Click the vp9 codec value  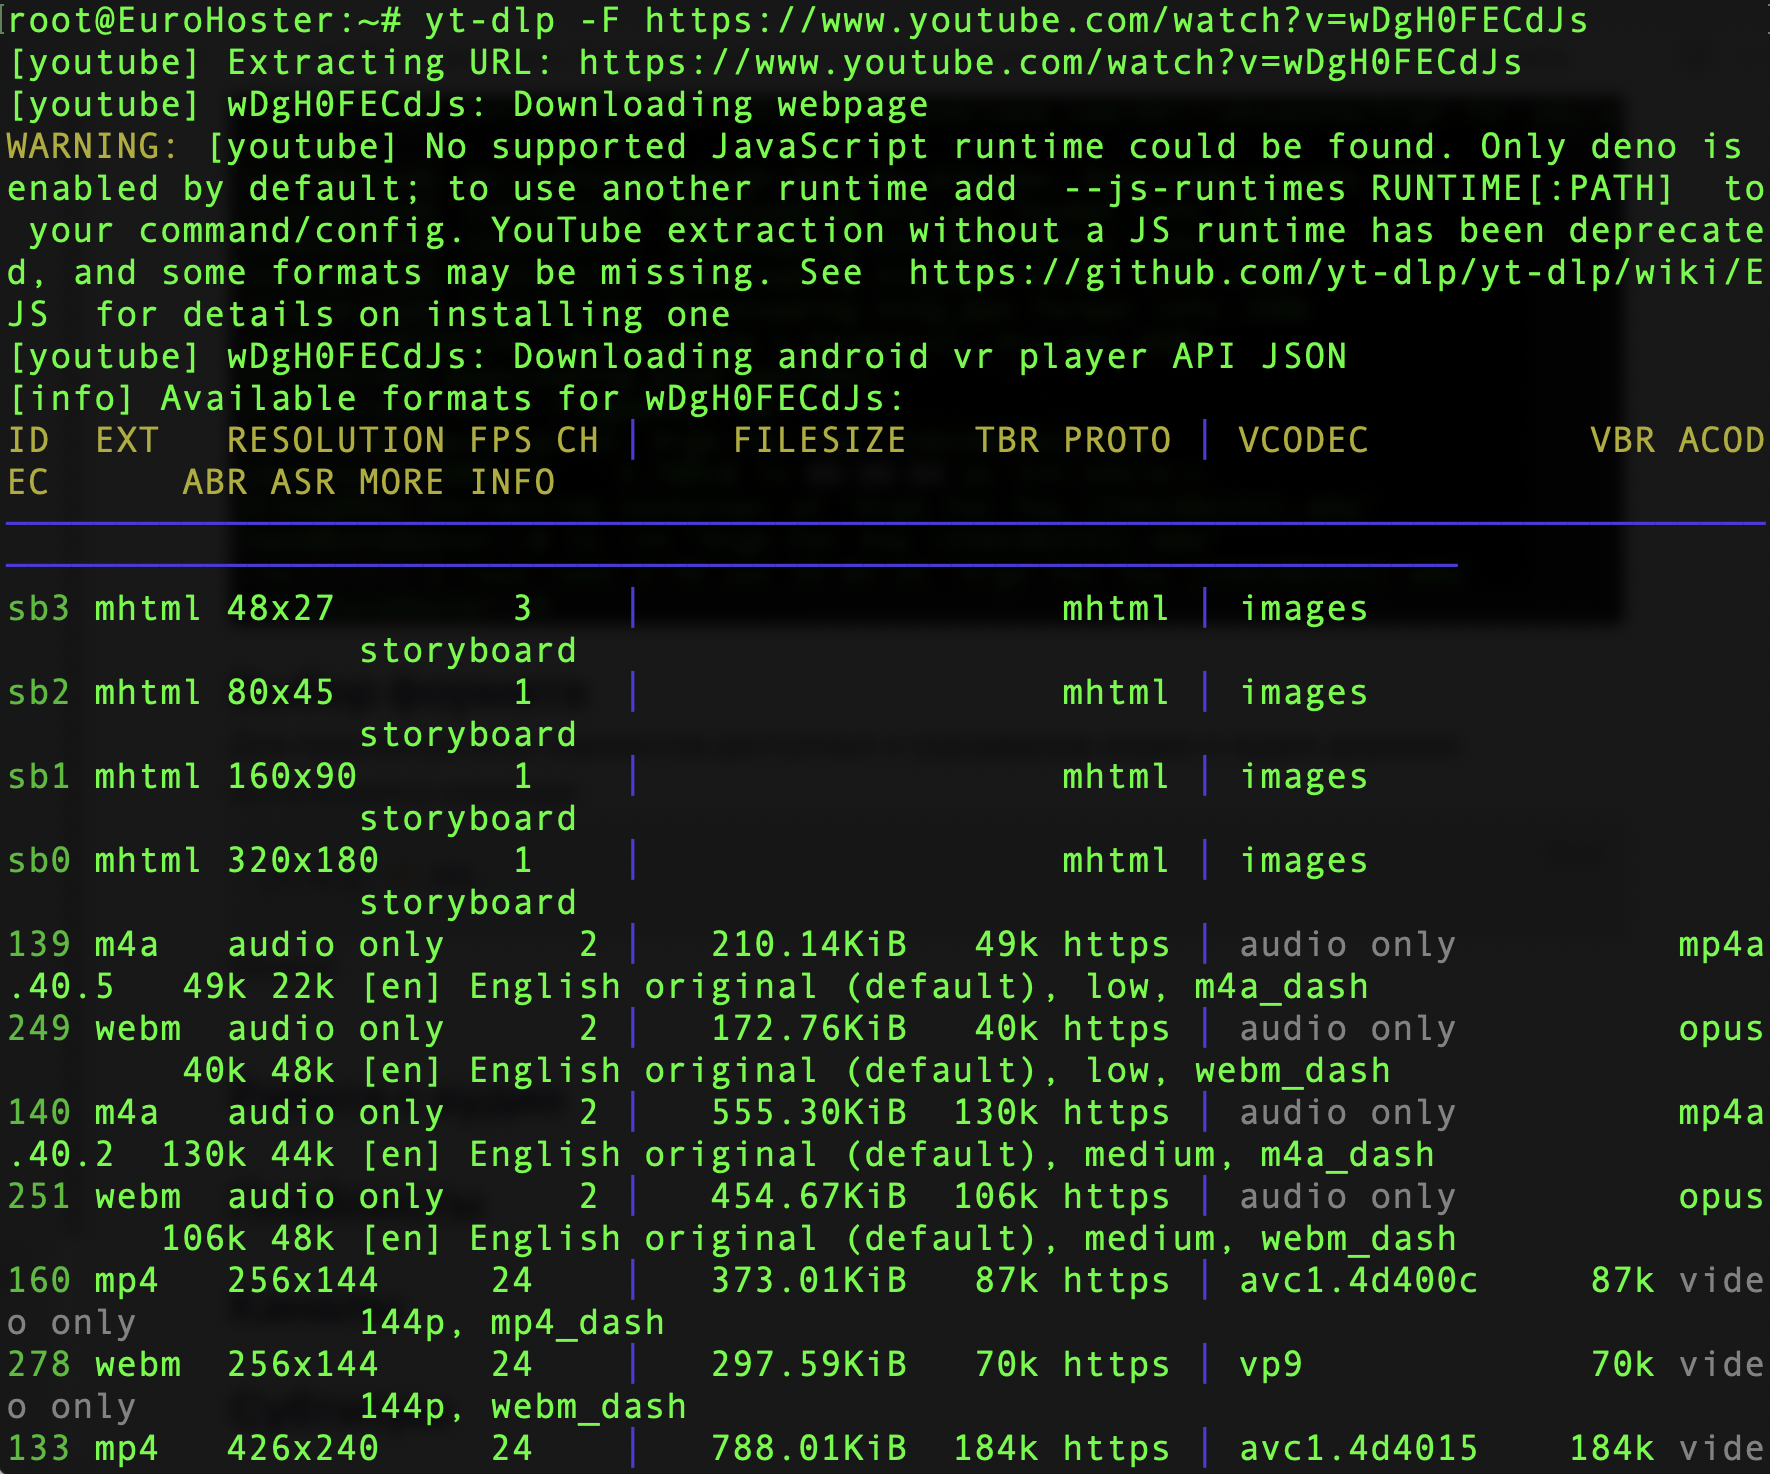[1271, 1364]
